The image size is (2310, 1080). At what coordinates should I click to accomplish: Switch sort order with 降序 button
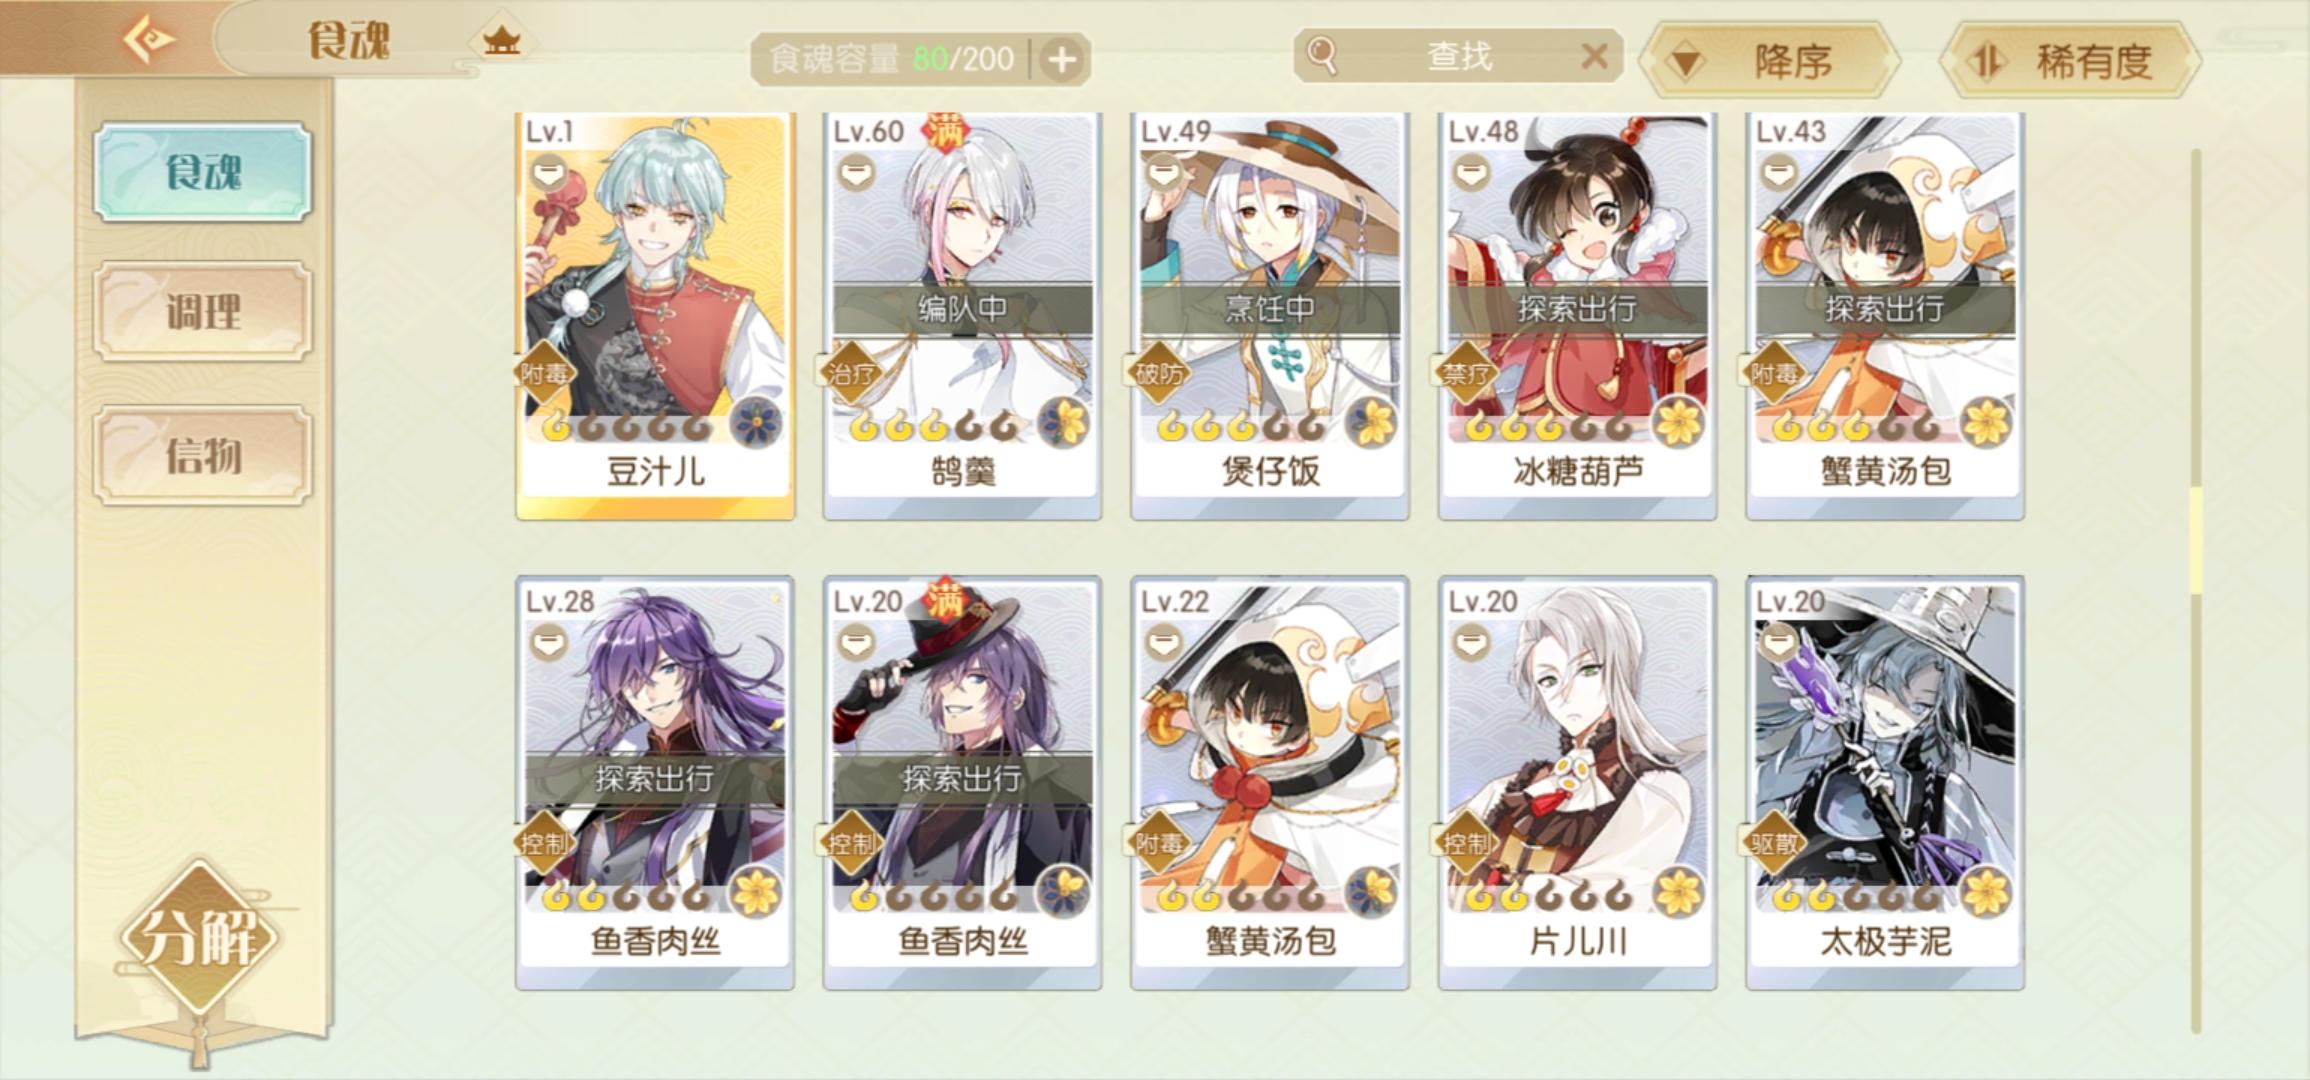click(1769, 61)
